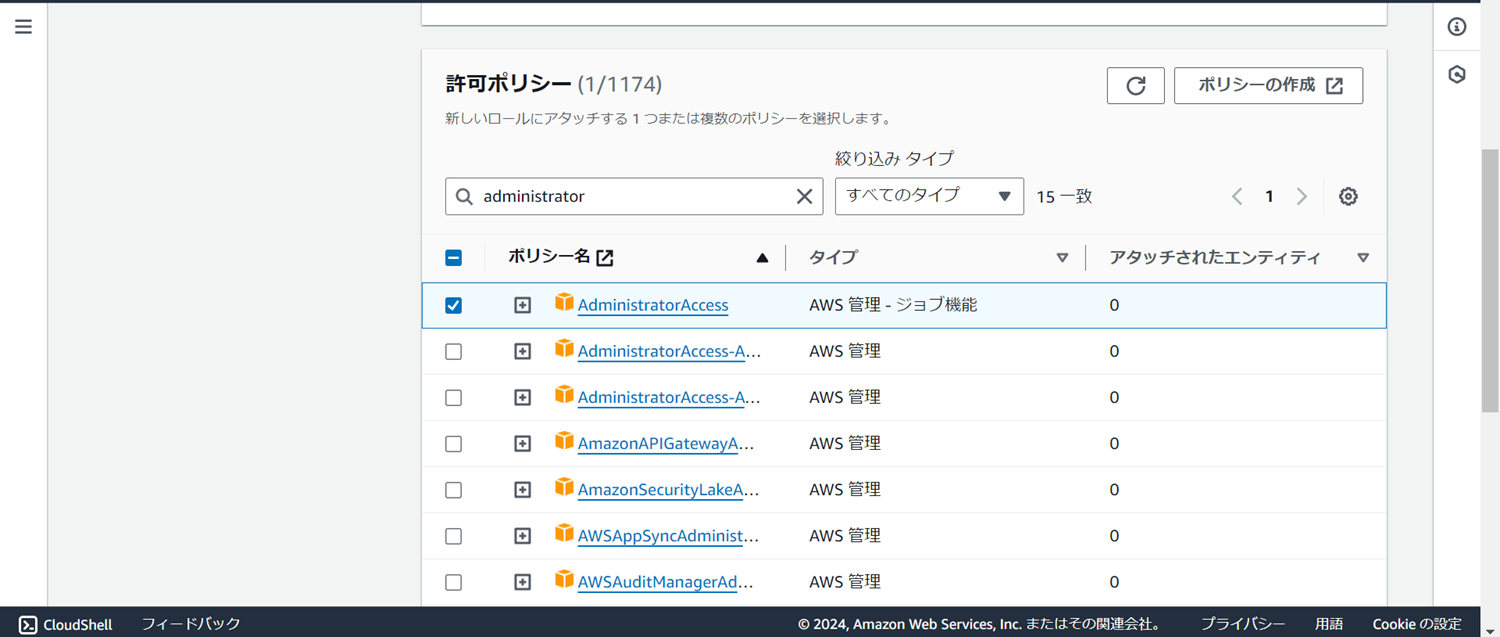Viewport: 1500px width, 637px height.
Task: Refresh the permission policies list
Action: click(1136, 86)
